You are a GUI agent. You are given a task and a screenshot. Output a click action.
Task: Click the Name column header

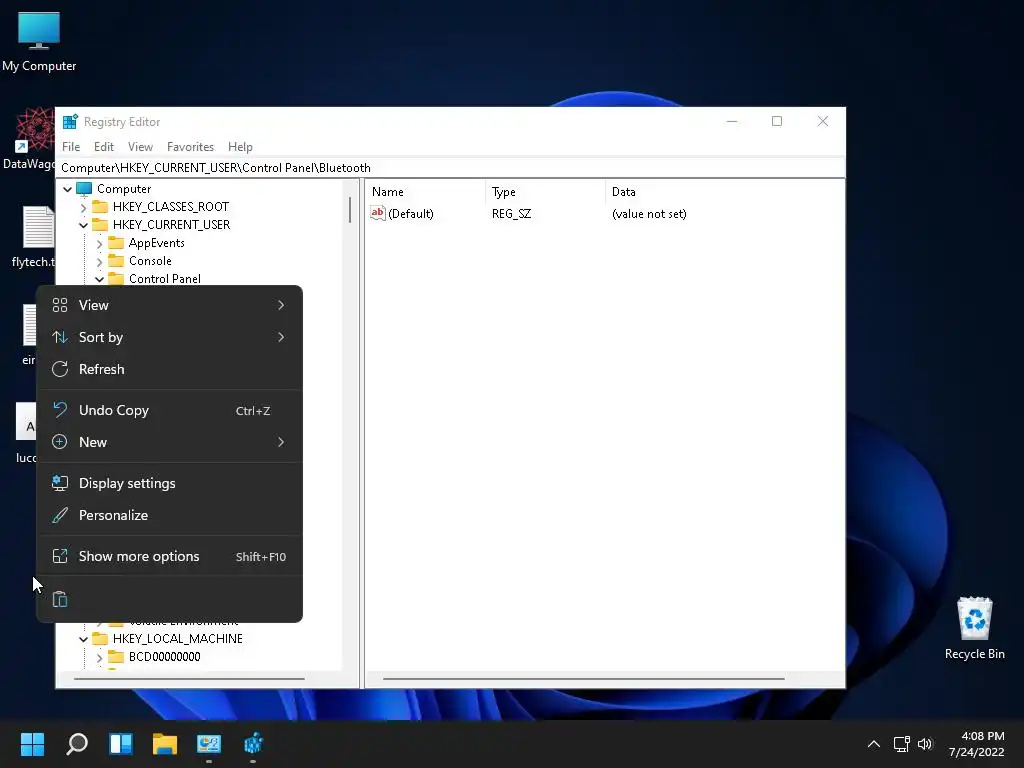click(x=424, y=191)
